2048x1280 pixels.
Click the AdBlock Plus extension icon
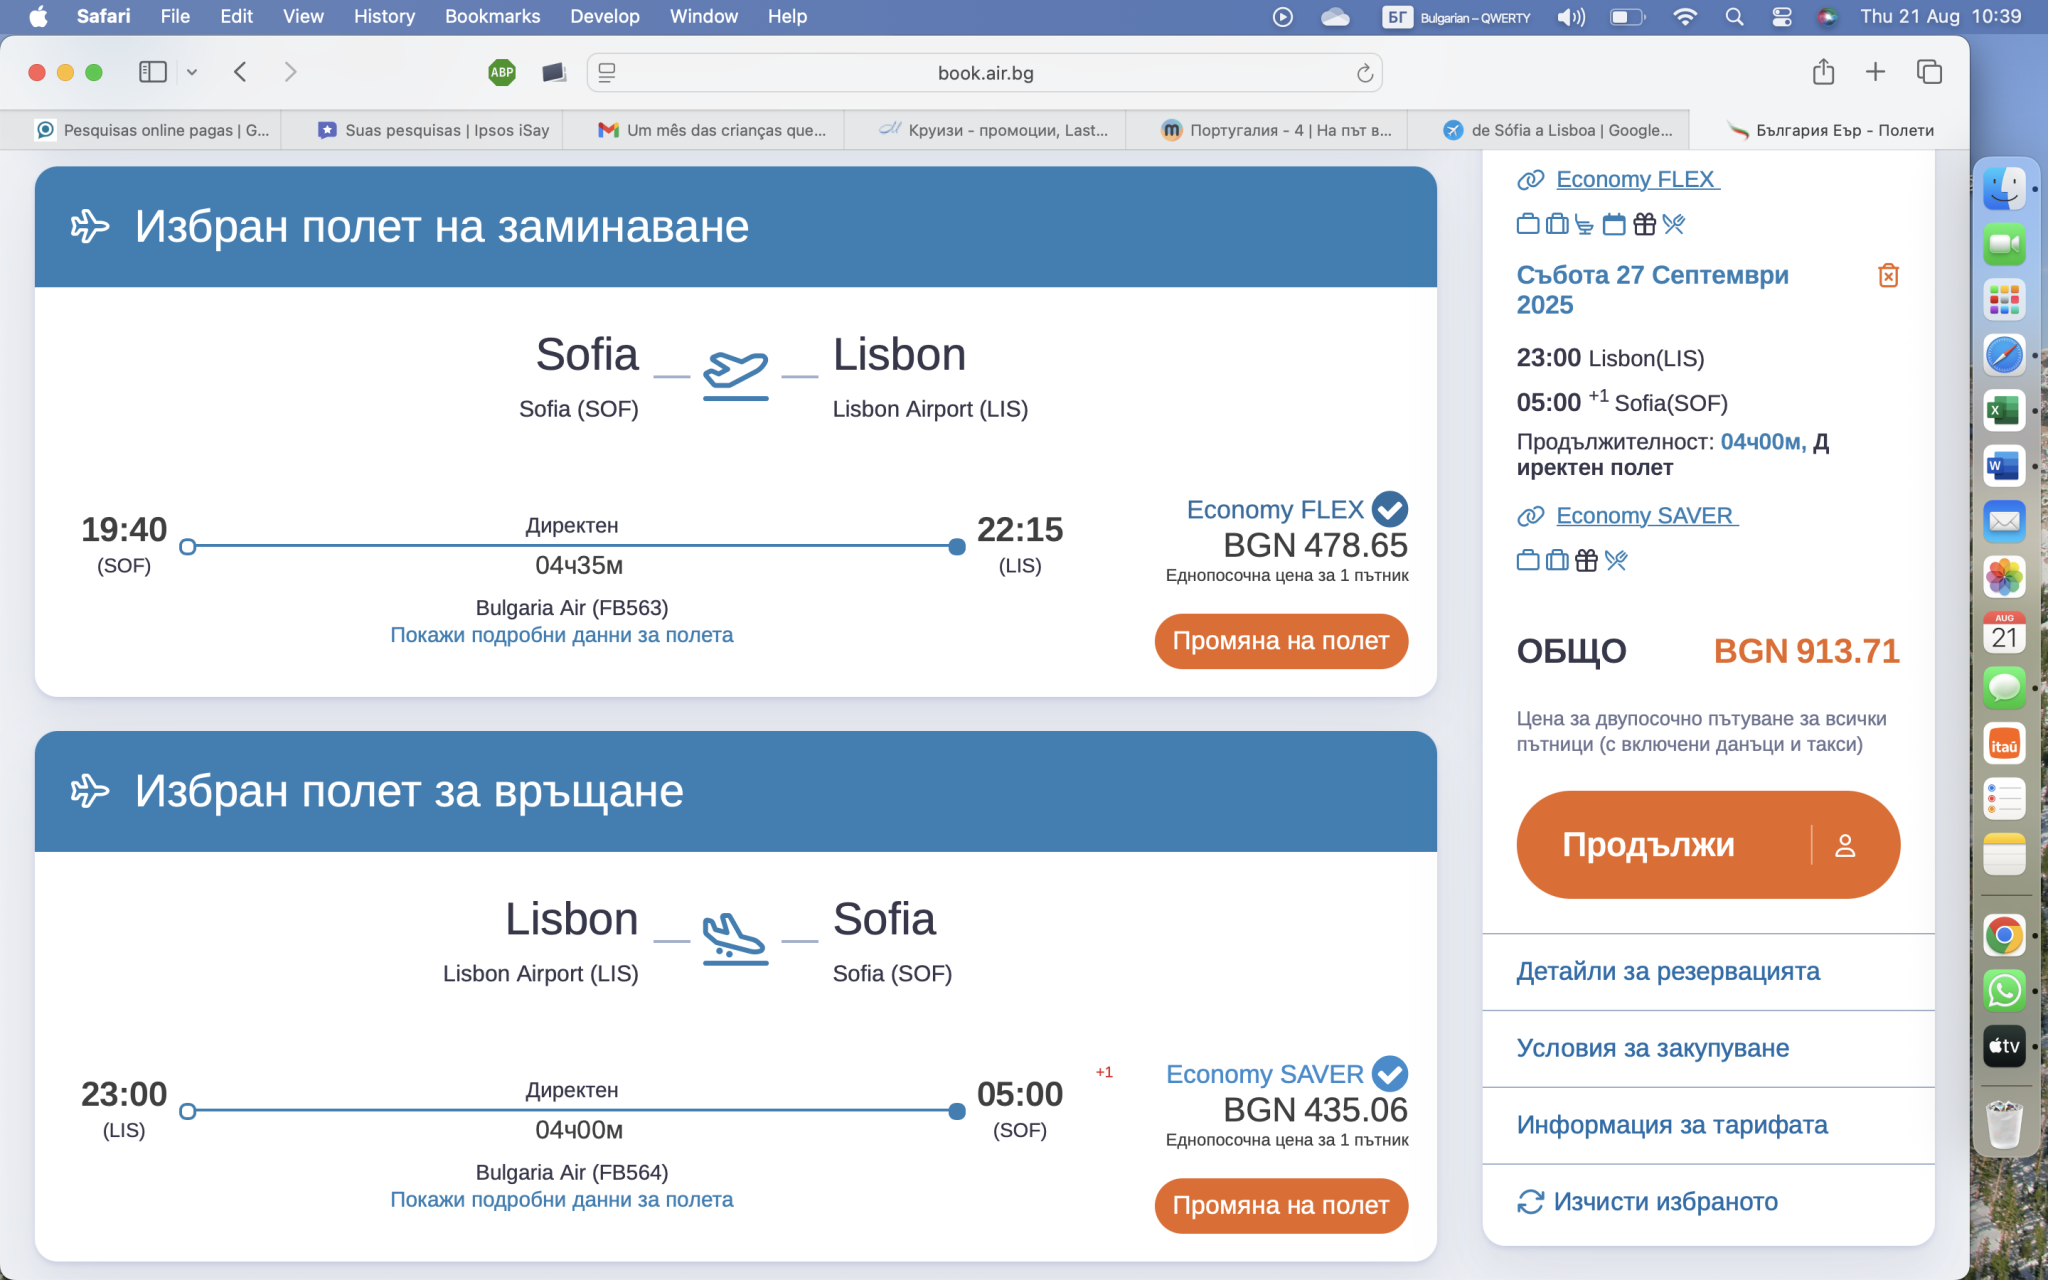click(x=502, y=72)
